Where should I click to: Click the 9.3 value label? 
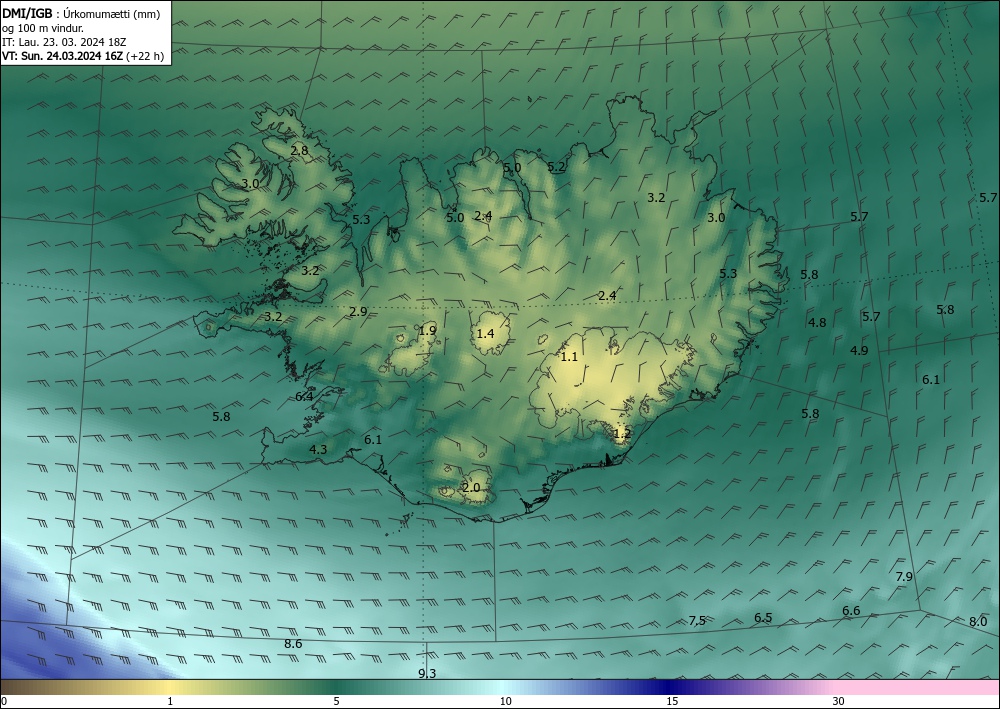pos(427,674)
